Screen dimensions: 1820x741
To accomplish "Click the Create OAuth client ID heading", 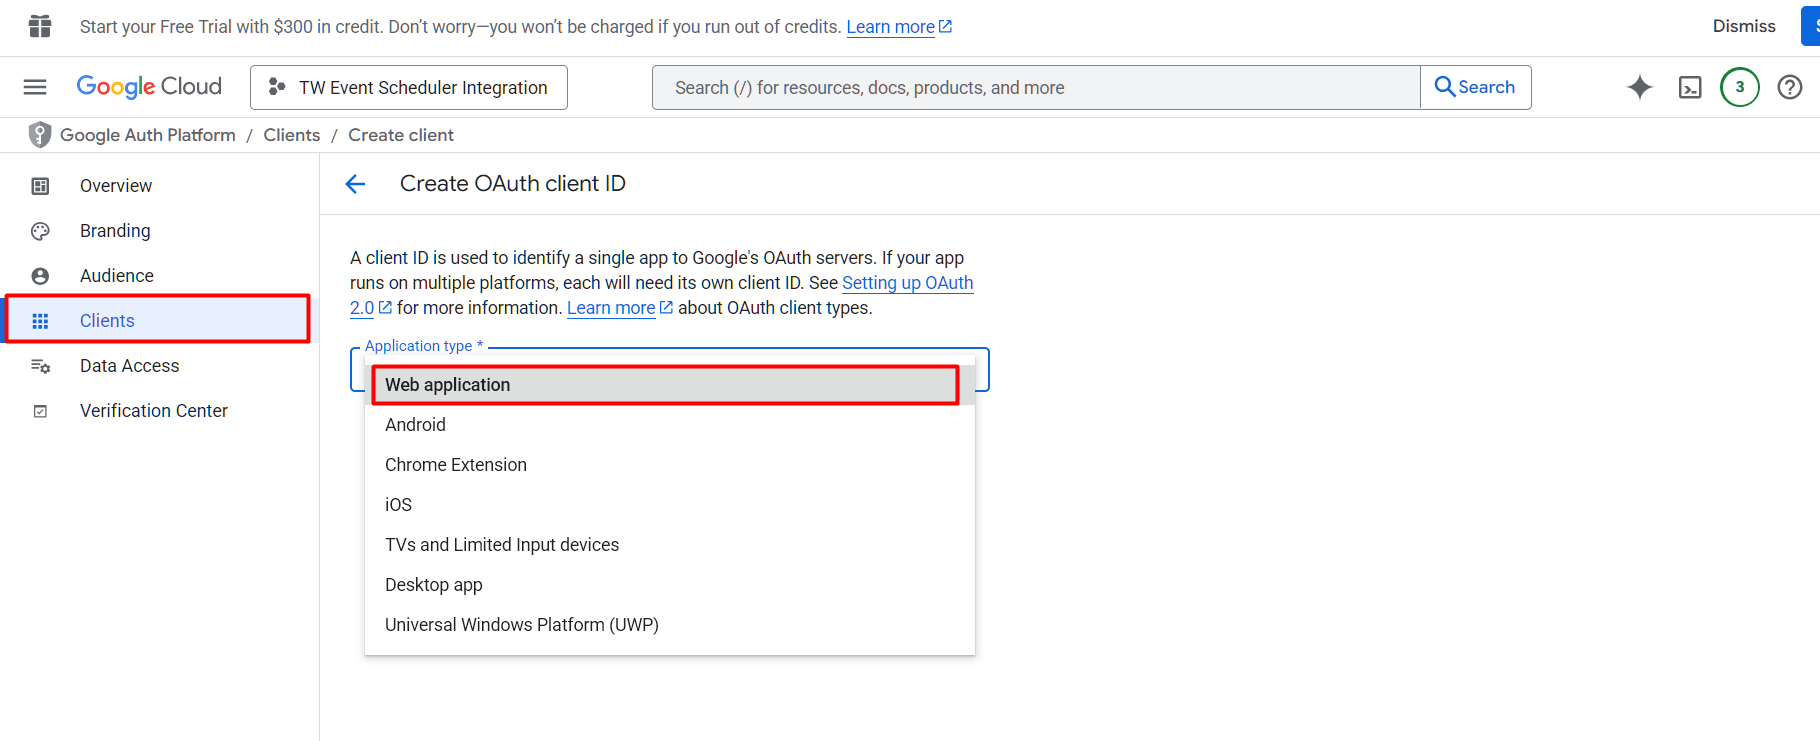I will click(513, 184).
